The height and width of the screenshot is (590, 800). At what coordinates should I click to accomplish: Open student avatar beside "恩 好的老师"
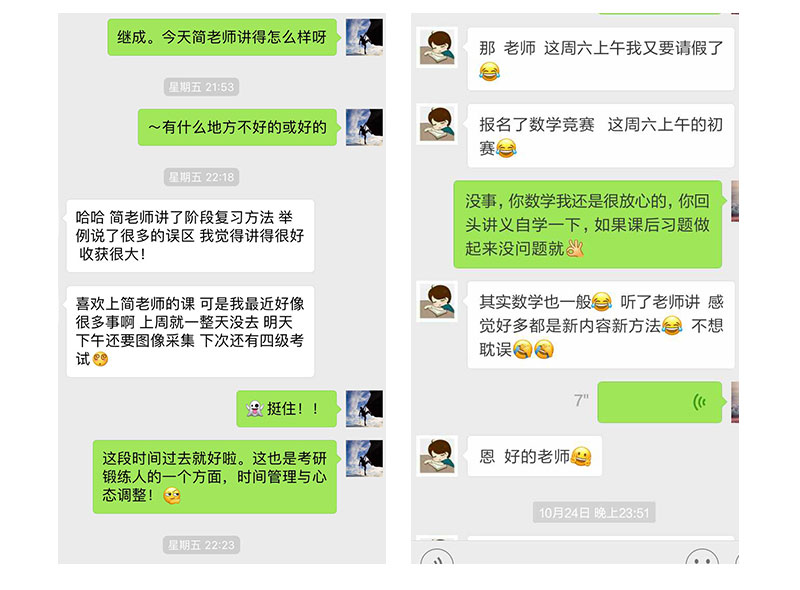437,456
